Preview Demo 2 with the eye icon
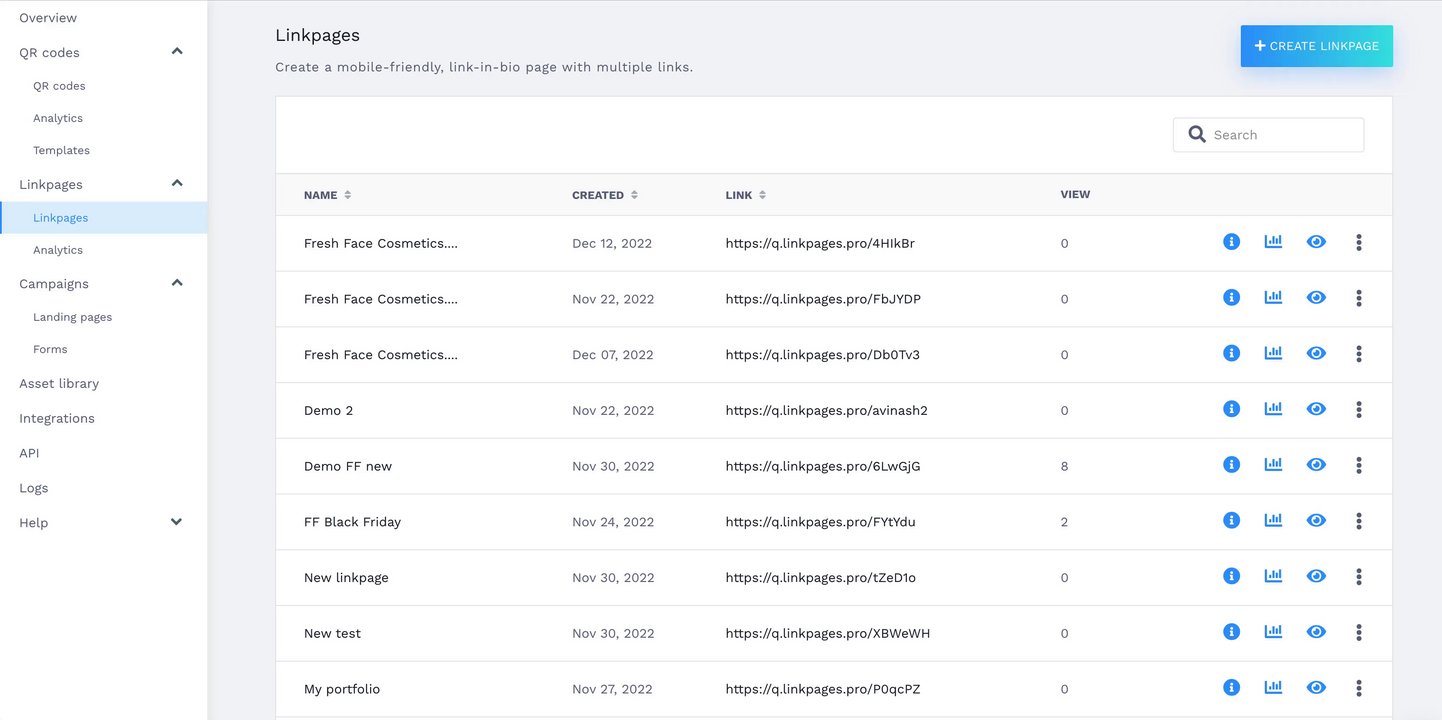 [1316, 409]
